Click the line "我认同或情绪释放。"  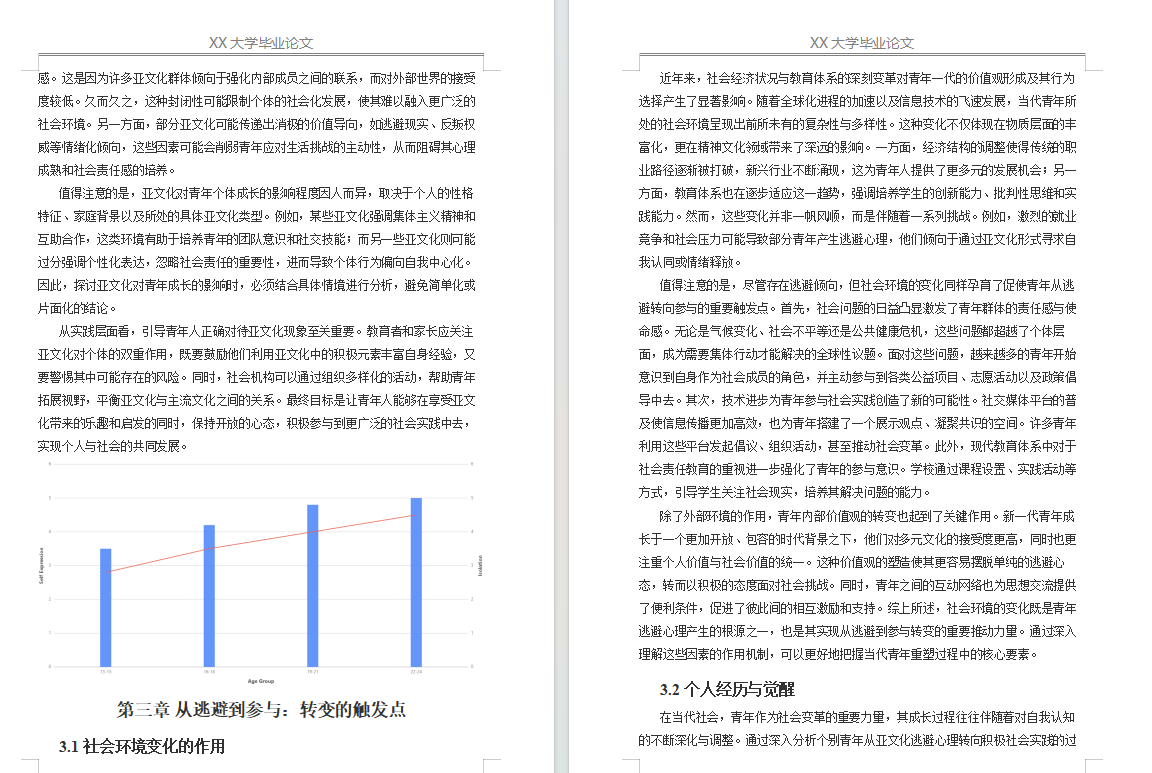(x=691, y=262)
